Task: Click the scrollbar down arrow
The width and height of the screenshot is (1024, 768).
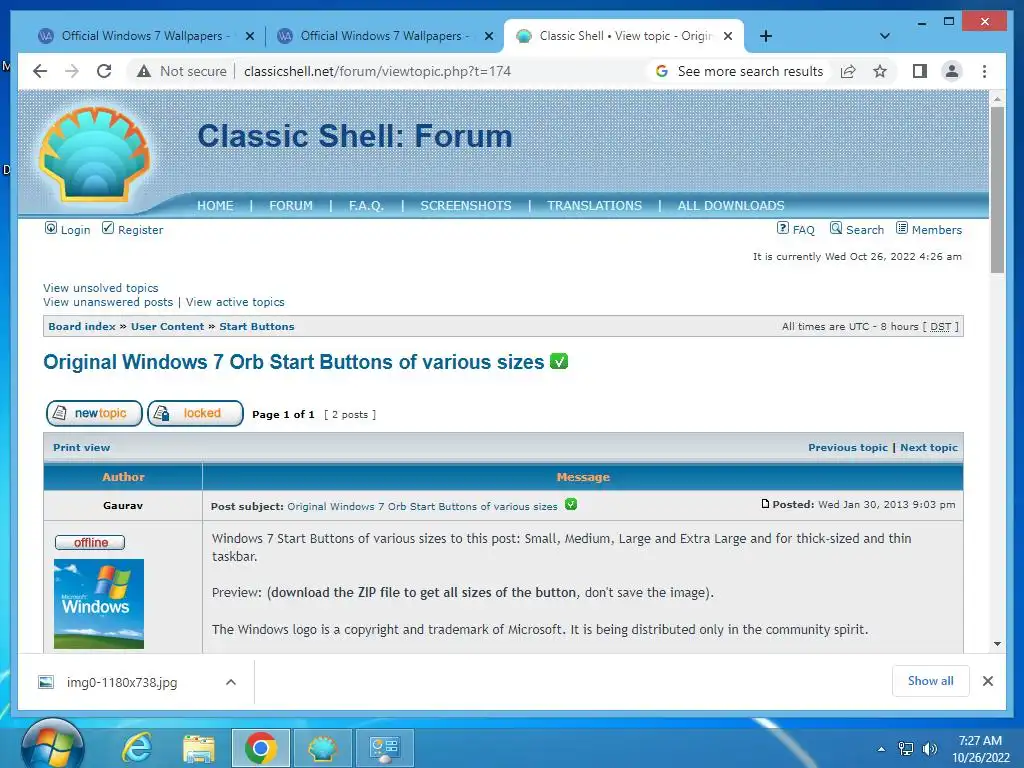Action: (x=997, y=644)
